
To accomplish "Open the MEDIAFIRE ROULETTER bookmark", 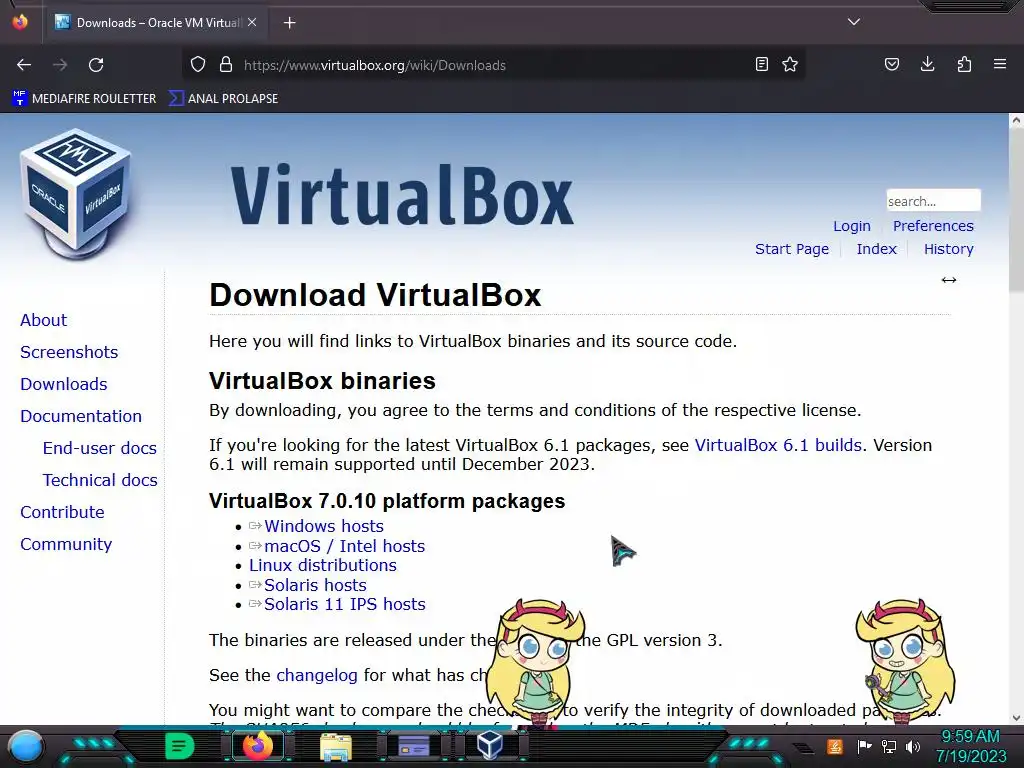I will click(84, 99).
